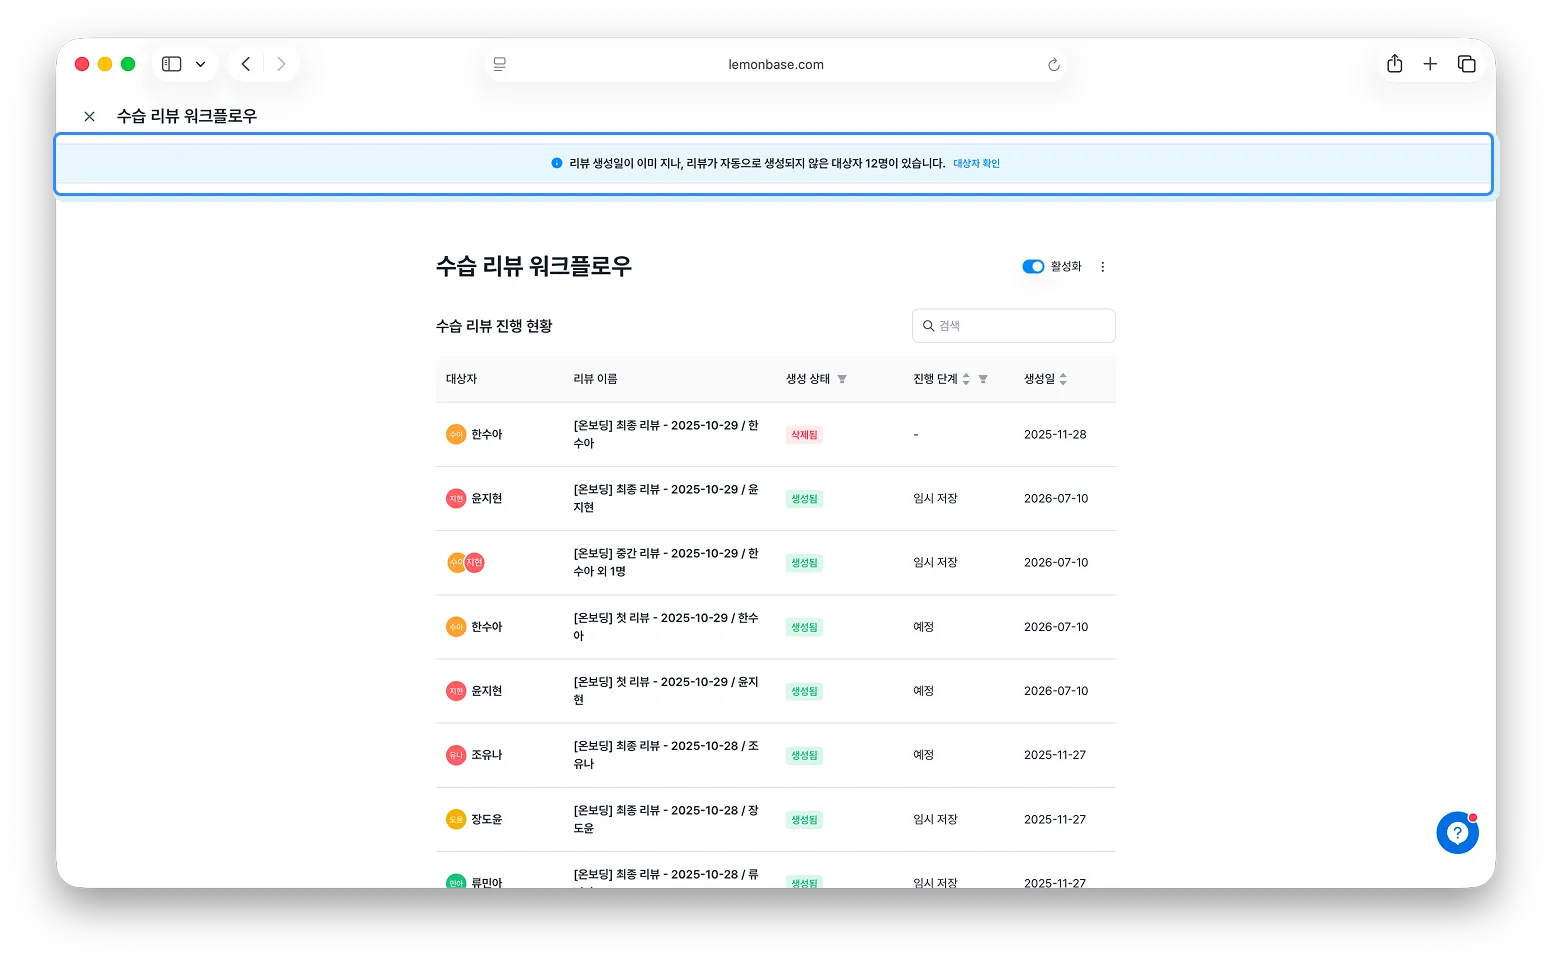This screenshot has height=962, width=1552.
Task: Sort the table by 생성일
Action: (x=1063, y=379)
